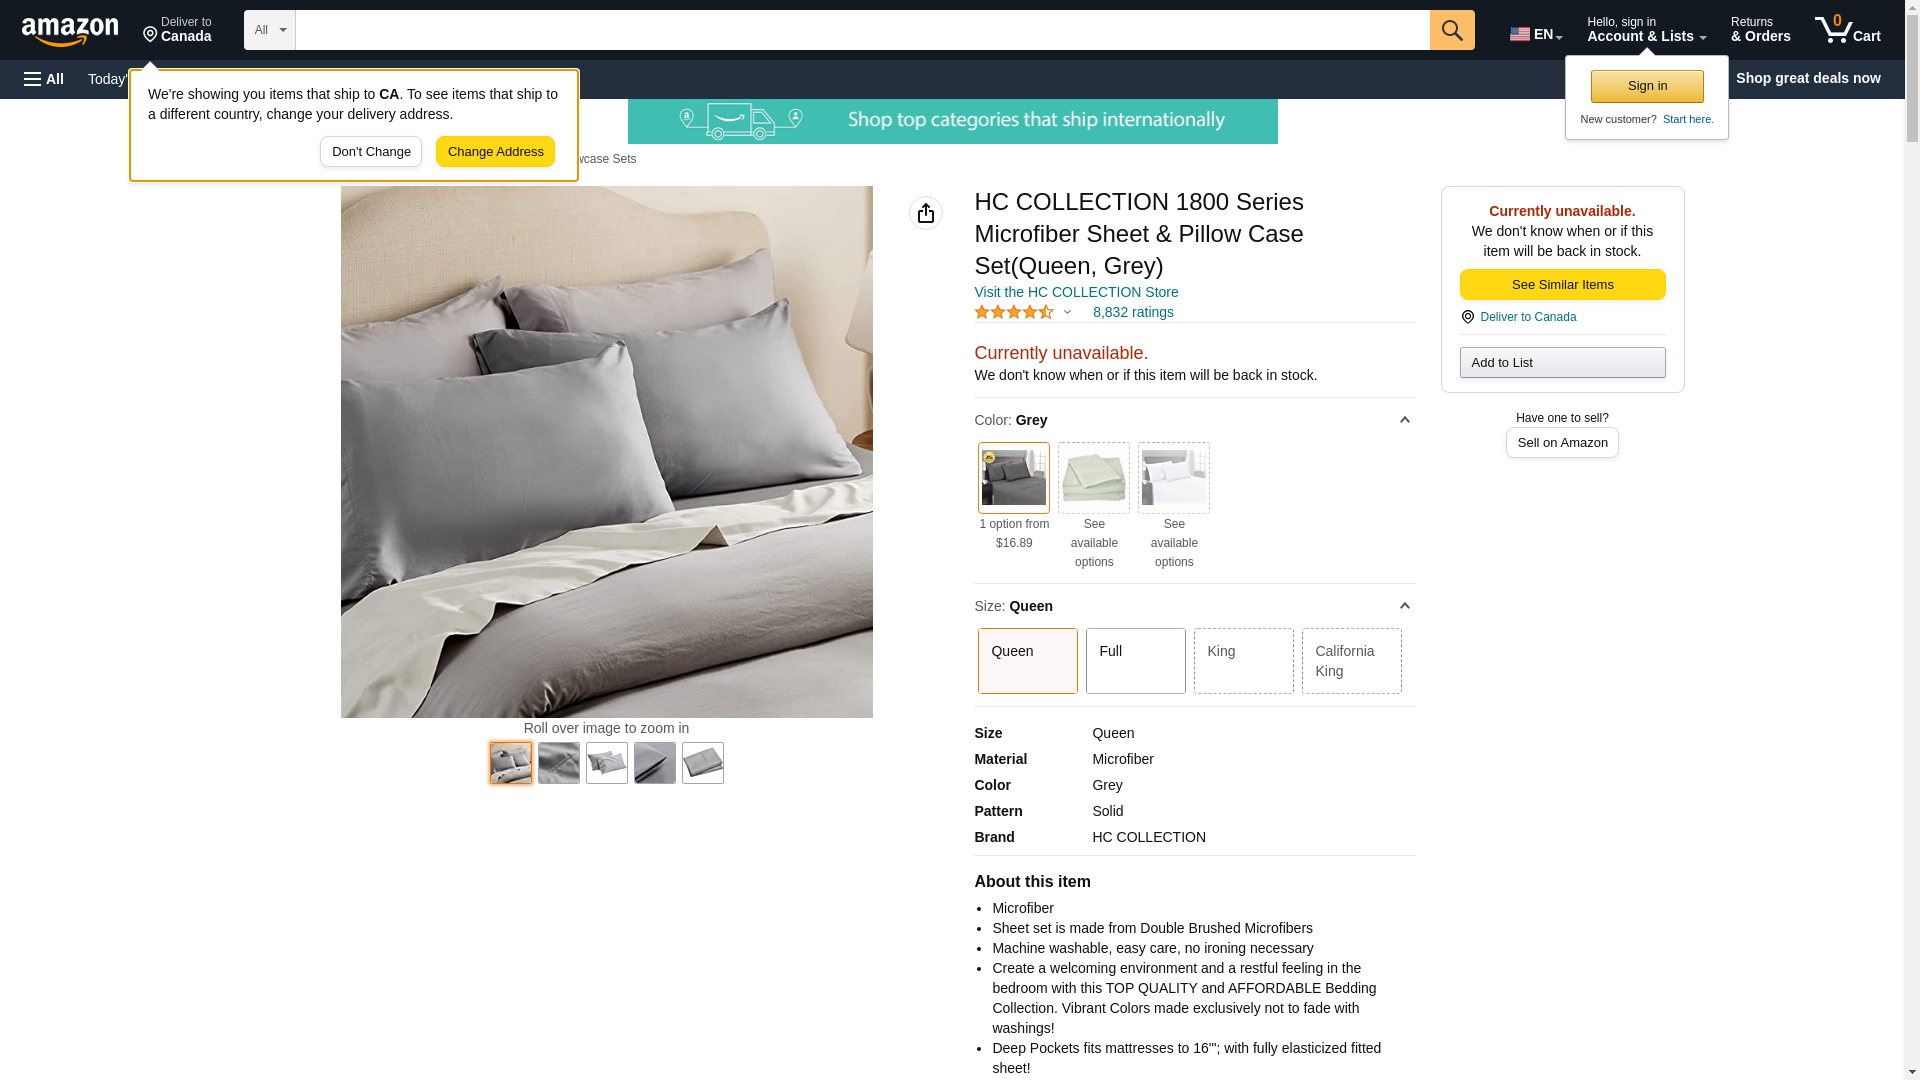
Task: Collapse the Color section chevron
Action: (x=1404, y=420)
